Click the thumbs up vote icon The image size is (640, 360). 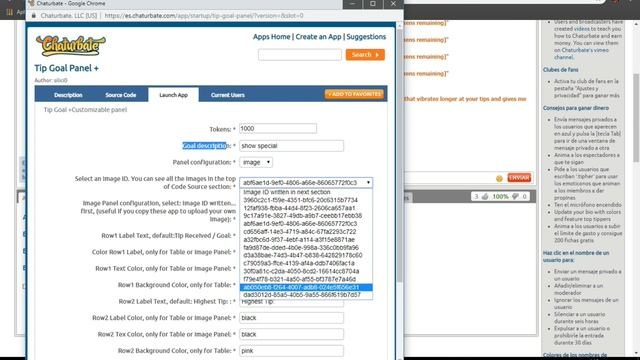click(x=485, y=197)
